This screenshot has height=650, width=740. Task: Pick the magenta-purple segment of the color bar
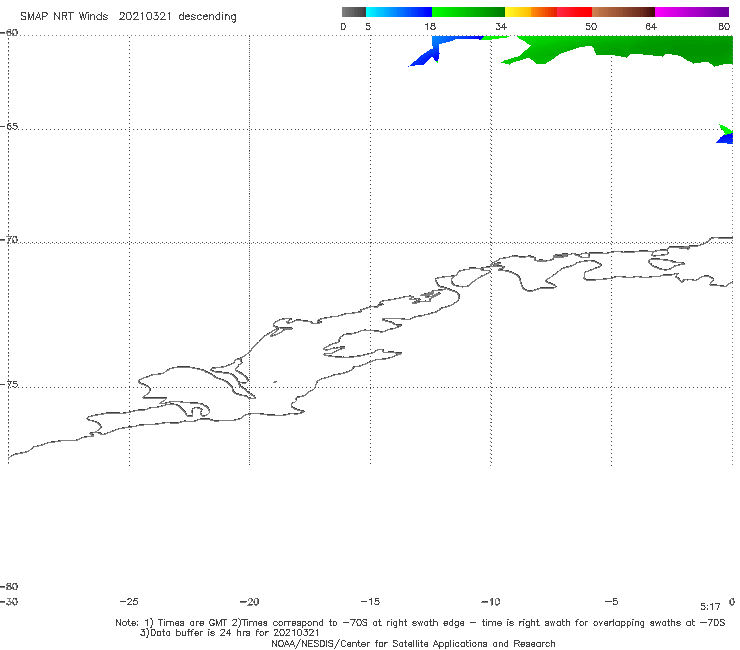(692, 12)
